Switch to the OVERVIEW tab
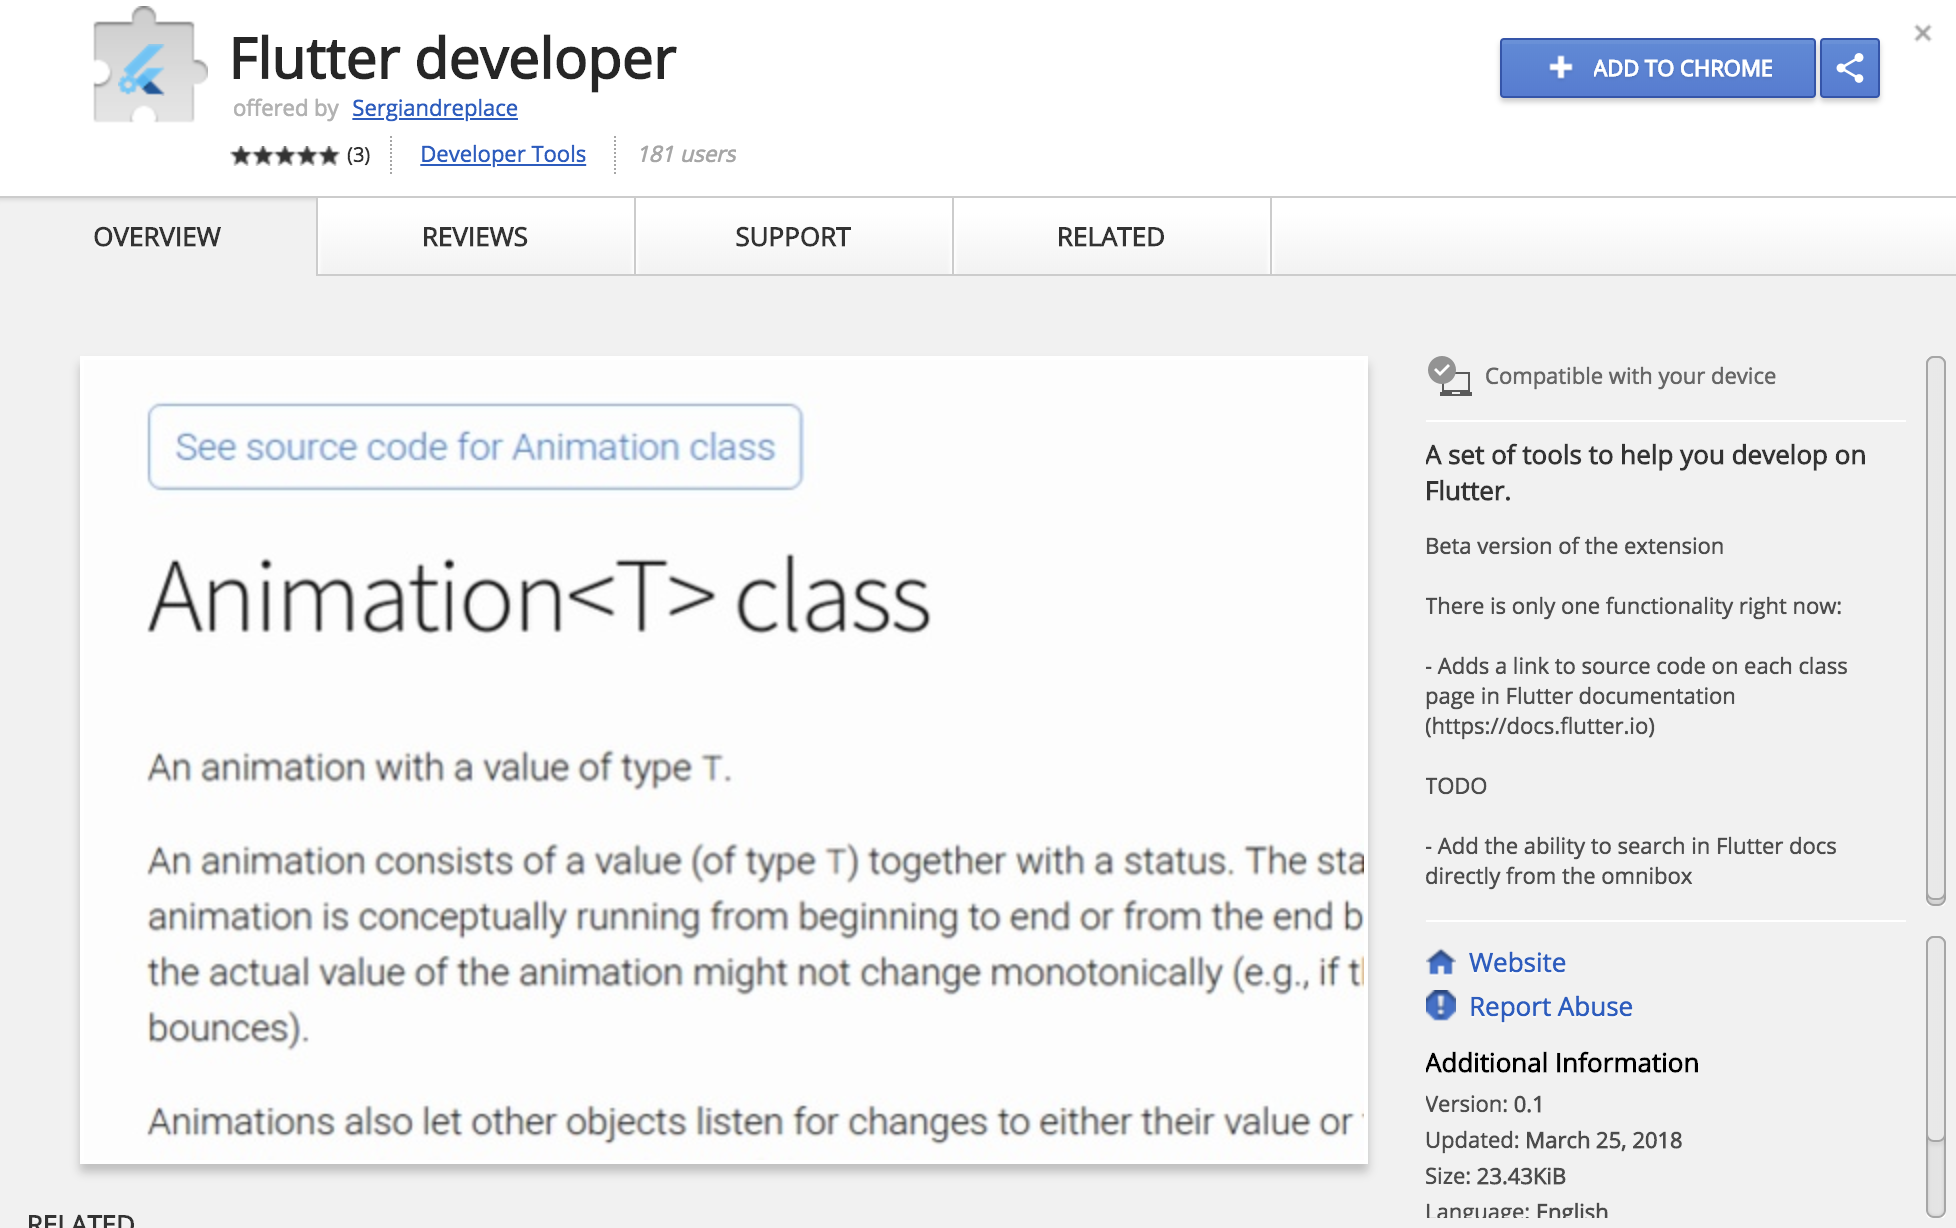This screenshot has width=1956, height=1228. pyautogui.click(x=157, y=237)
